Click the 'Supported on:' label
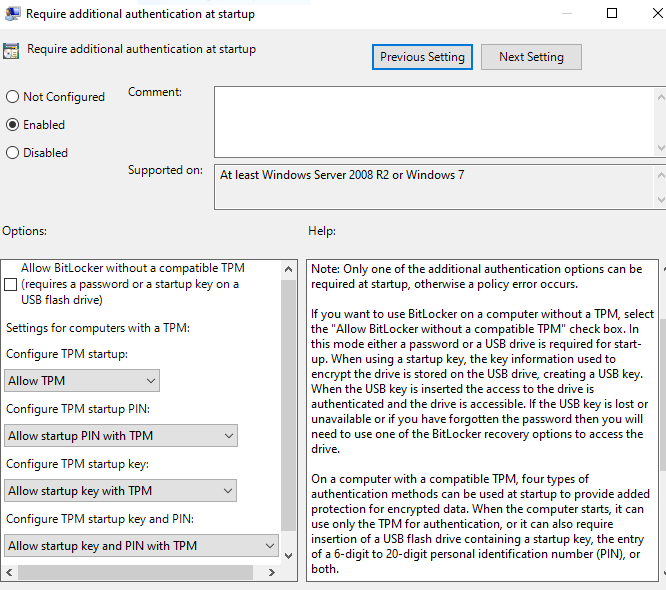 click(165, 170)
